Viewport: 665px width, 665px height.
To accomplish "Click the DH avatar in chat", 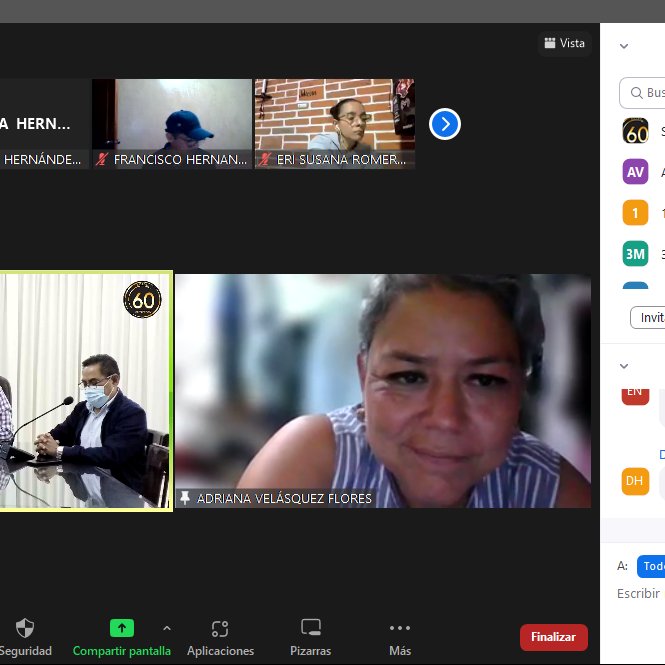I will pyautogui.click(x=635, y=482).
